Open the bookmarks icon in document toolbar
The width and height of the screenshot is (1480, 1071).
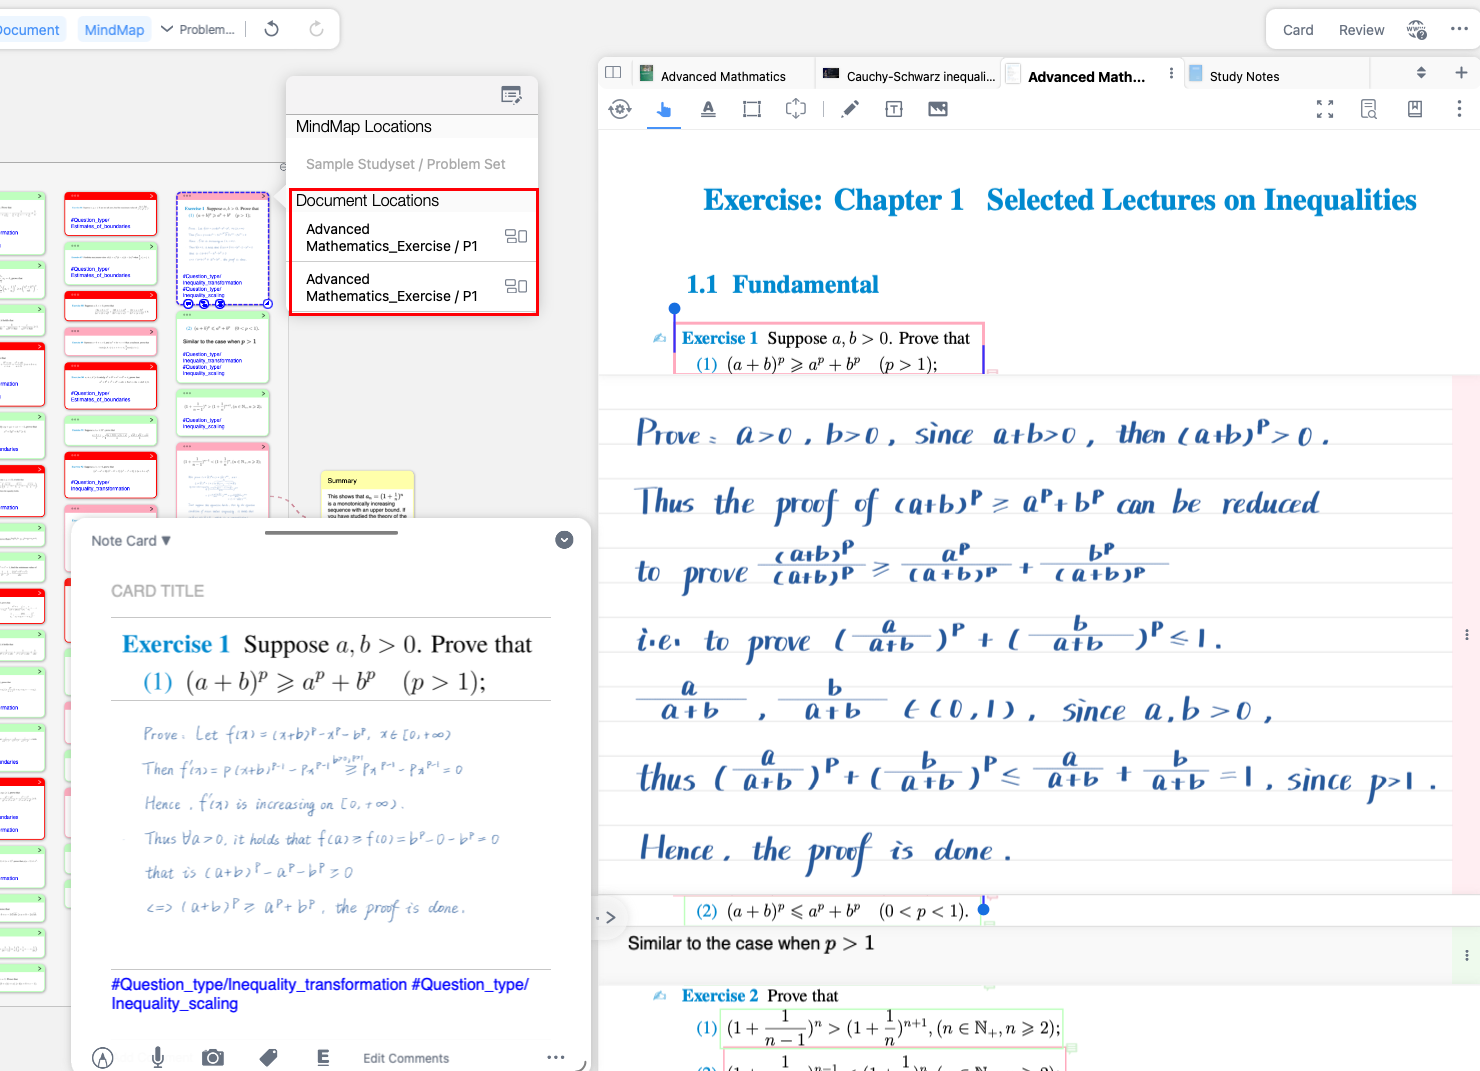coord(1415,110)
